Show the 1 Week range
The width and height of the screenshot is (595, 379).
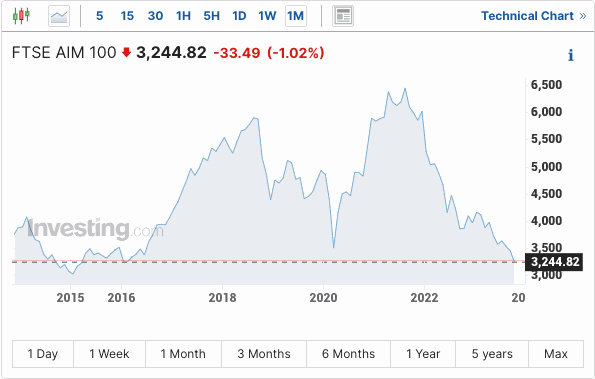click(x=109, y=354)
